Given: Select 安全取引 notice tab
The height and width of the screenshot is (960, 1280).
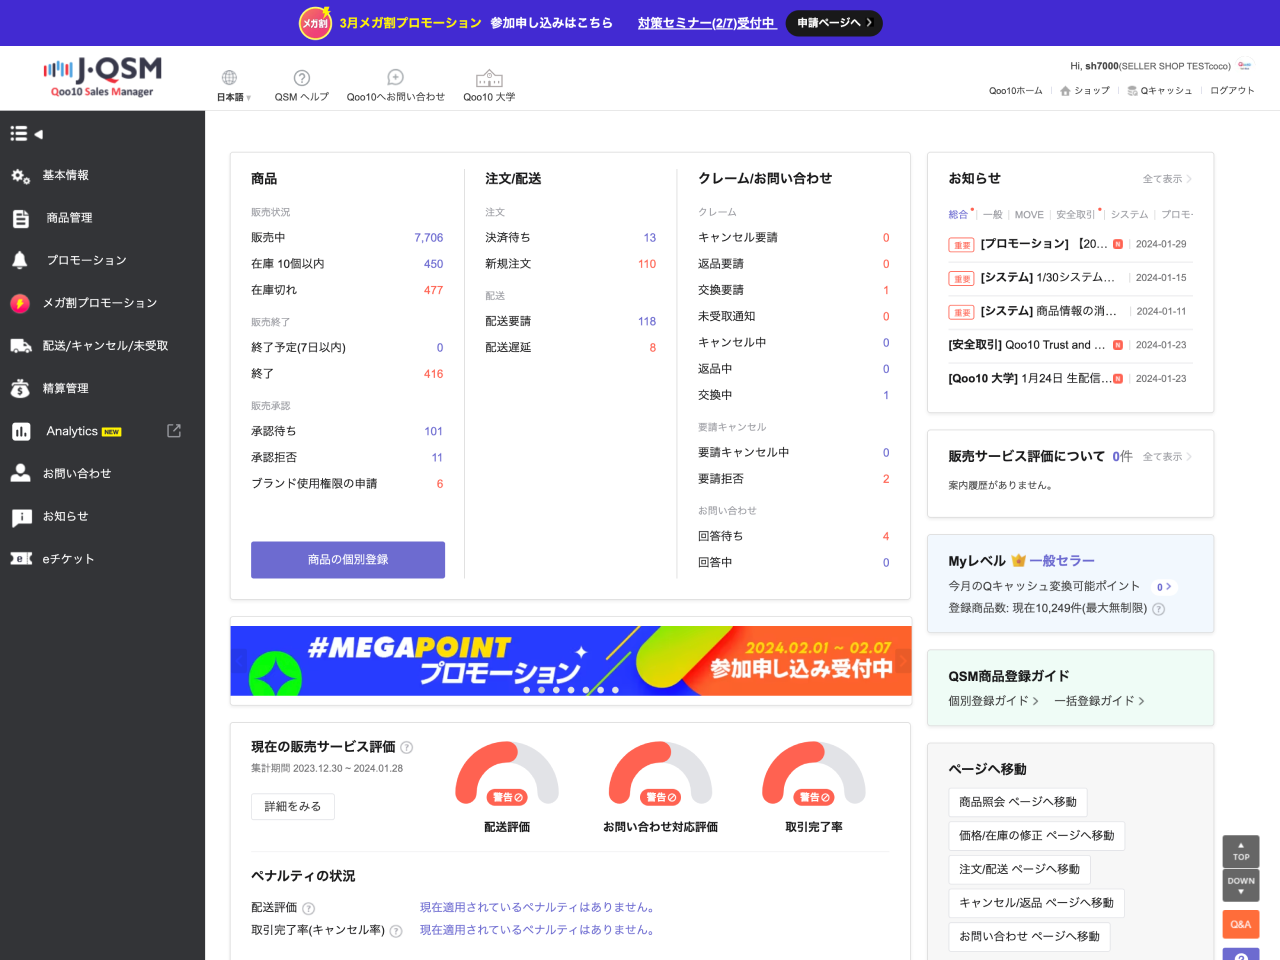Looking at the screenshot, I should click(x=1076, y=215).
